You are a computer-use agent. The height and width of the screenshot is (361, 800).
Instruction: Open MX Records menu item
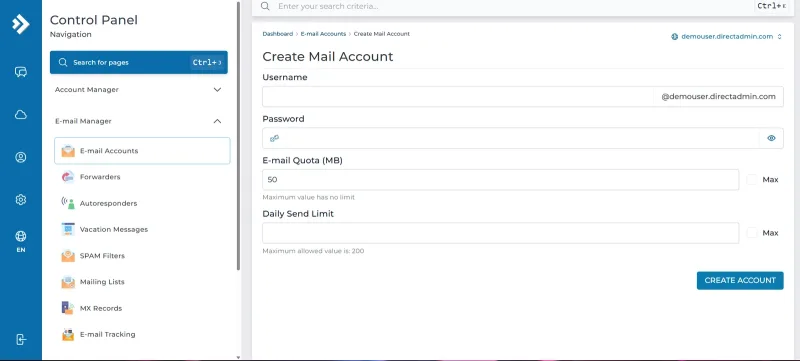point(142,308)
